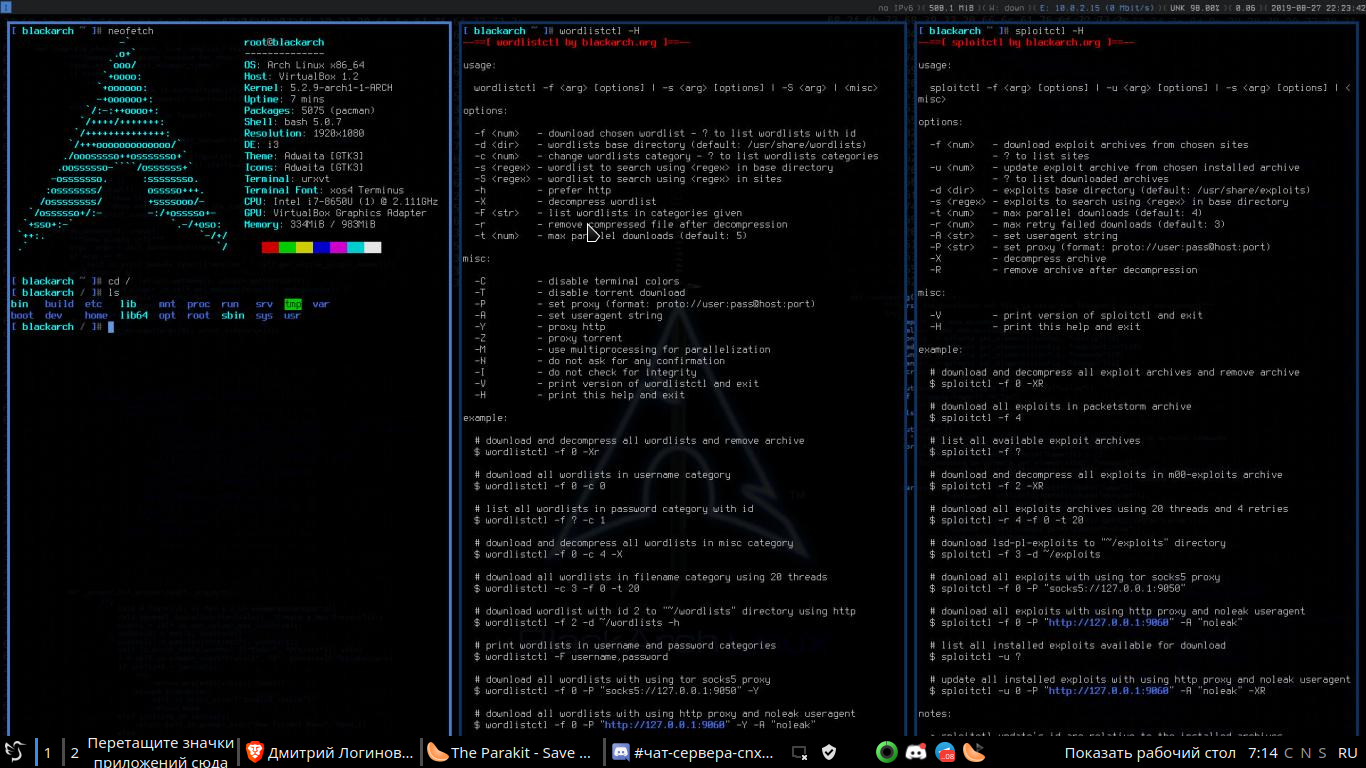The image size is (1366, 768).
Task: Click 'disable torrent download' option line
Action: pyautogui.click(x=616, y=293)
